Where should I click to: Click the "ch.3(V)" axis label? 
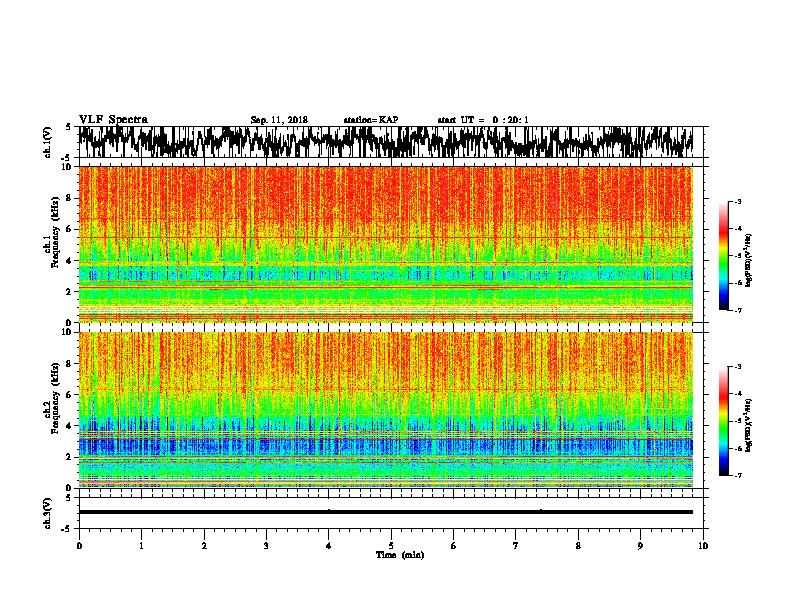47,513
